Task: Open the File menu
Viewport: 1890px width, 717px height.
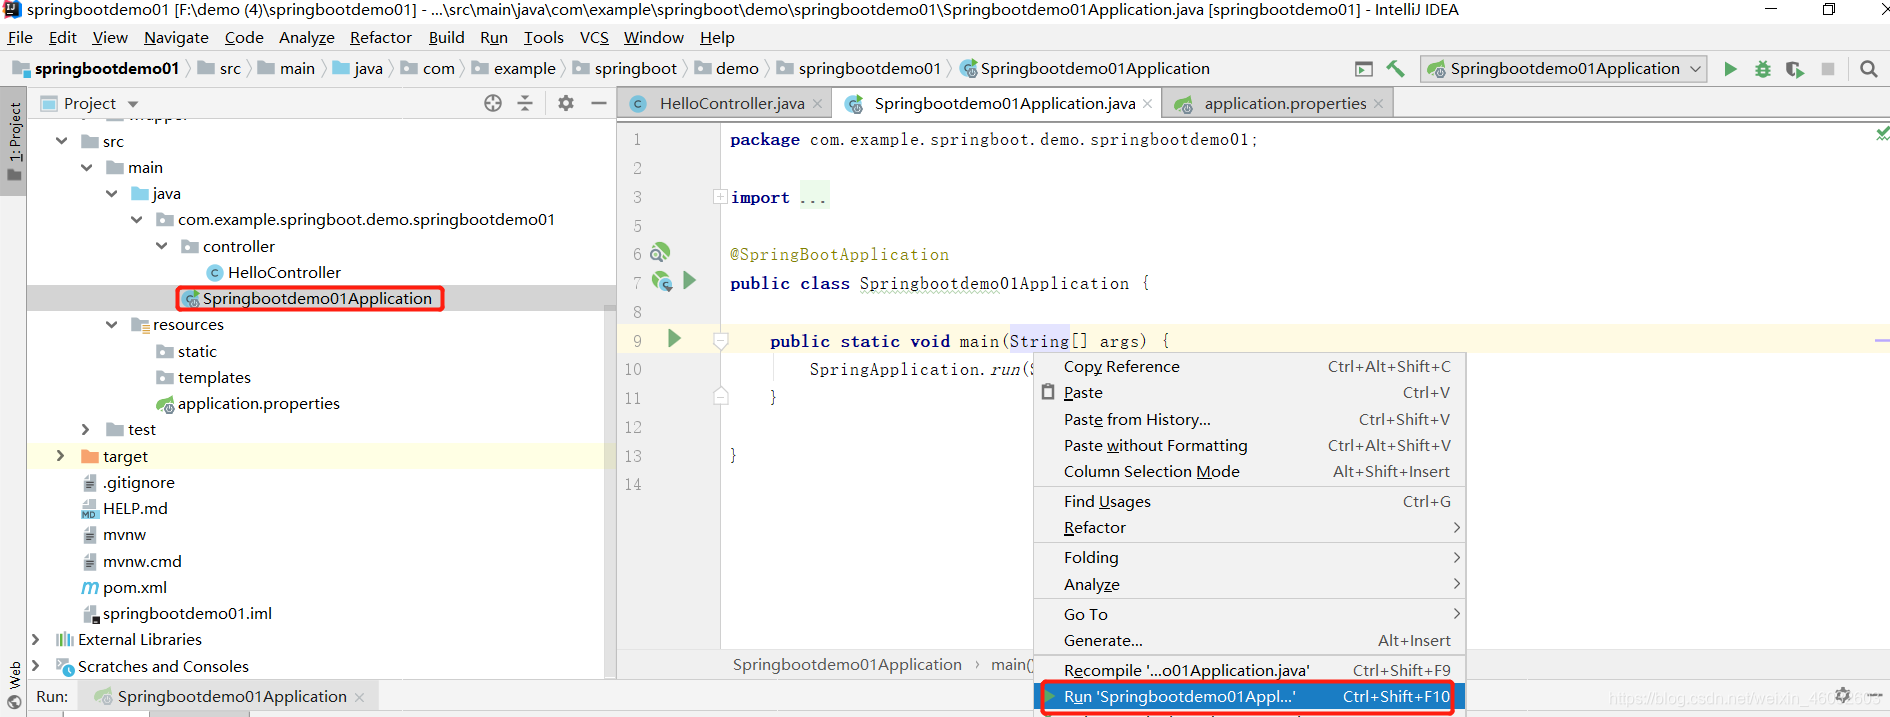Action: pyautogui.click(x=20, y=37)
